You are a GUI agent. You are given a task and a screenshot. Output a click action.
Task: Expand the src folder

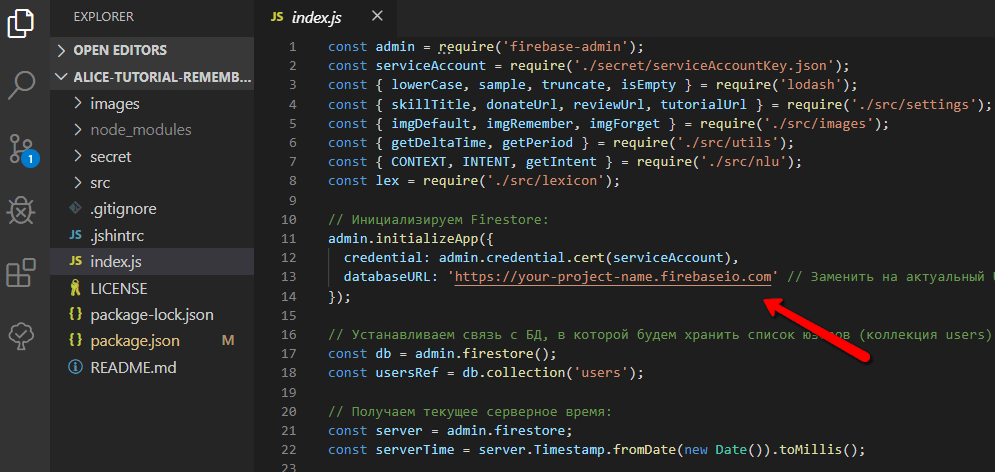[151, 183]
